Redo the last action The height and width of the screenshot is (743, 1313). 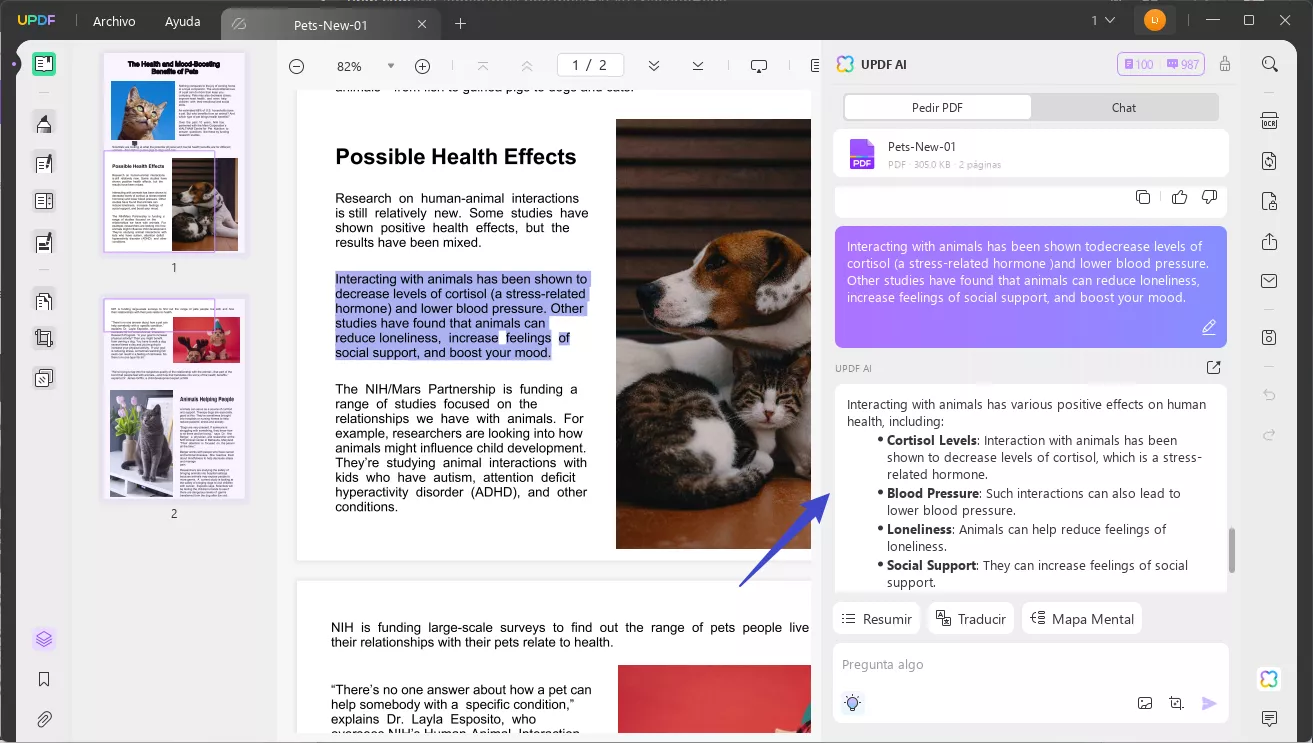click(x=1270, y=434)
